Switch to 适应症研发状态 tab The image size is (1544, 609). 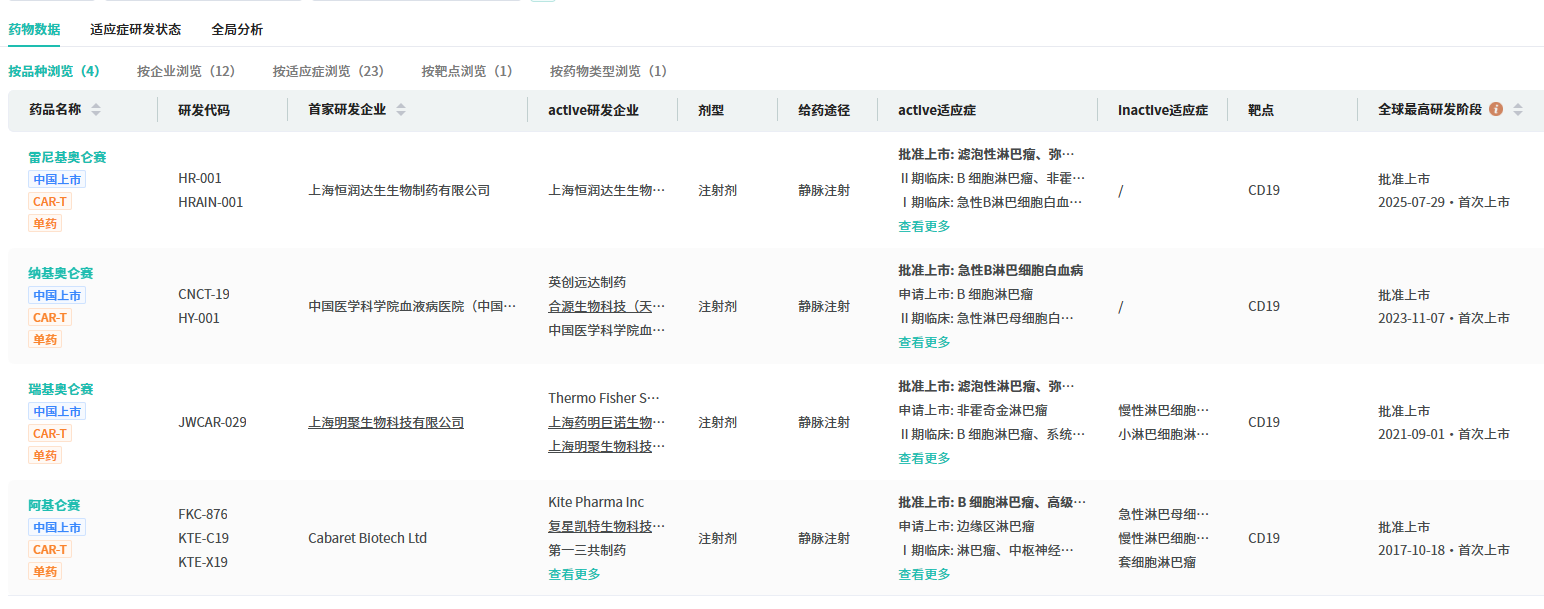pos(135,29)
